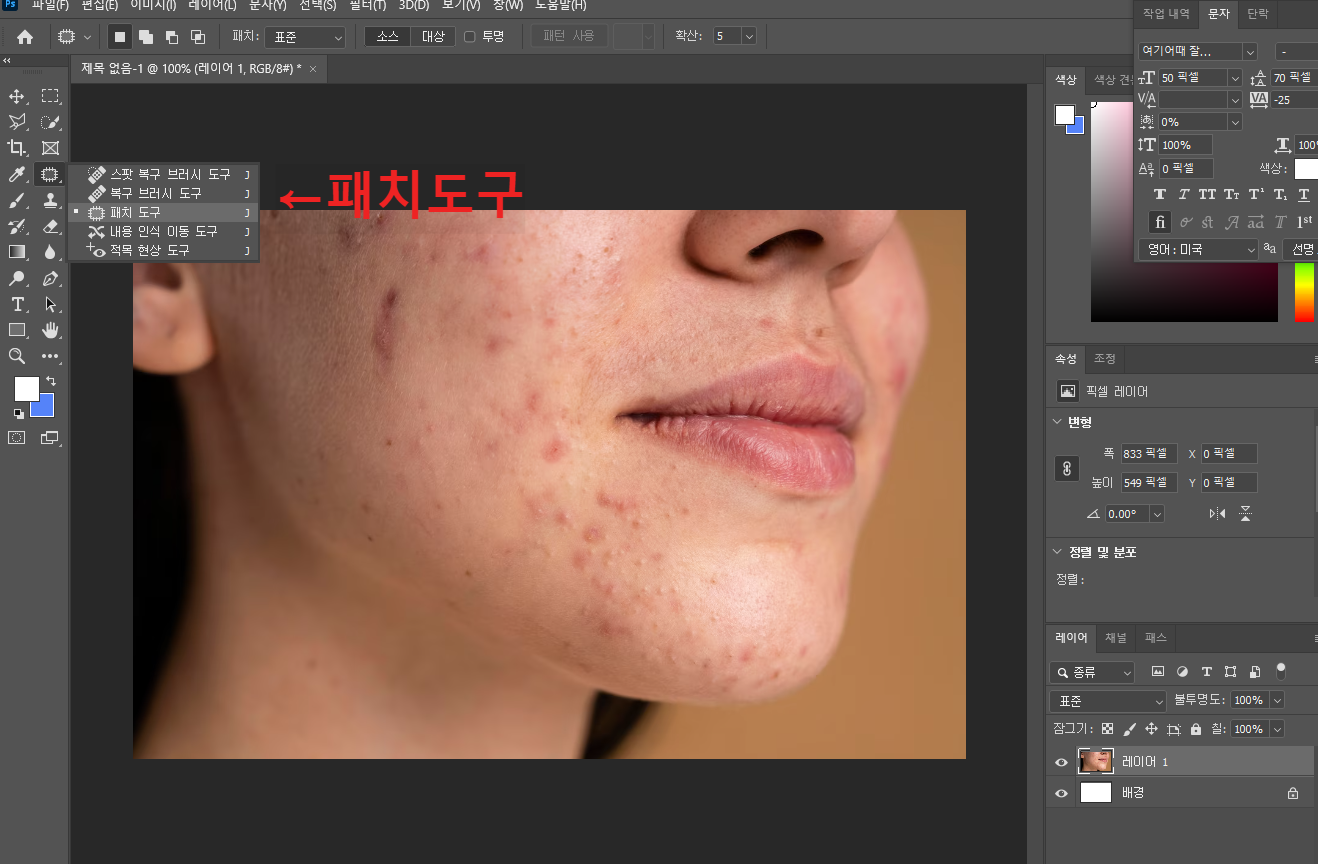Choose 스팟 복구 브러시 도구 from flyout
The image size is (1318, 864).
[x=164, y=174]
